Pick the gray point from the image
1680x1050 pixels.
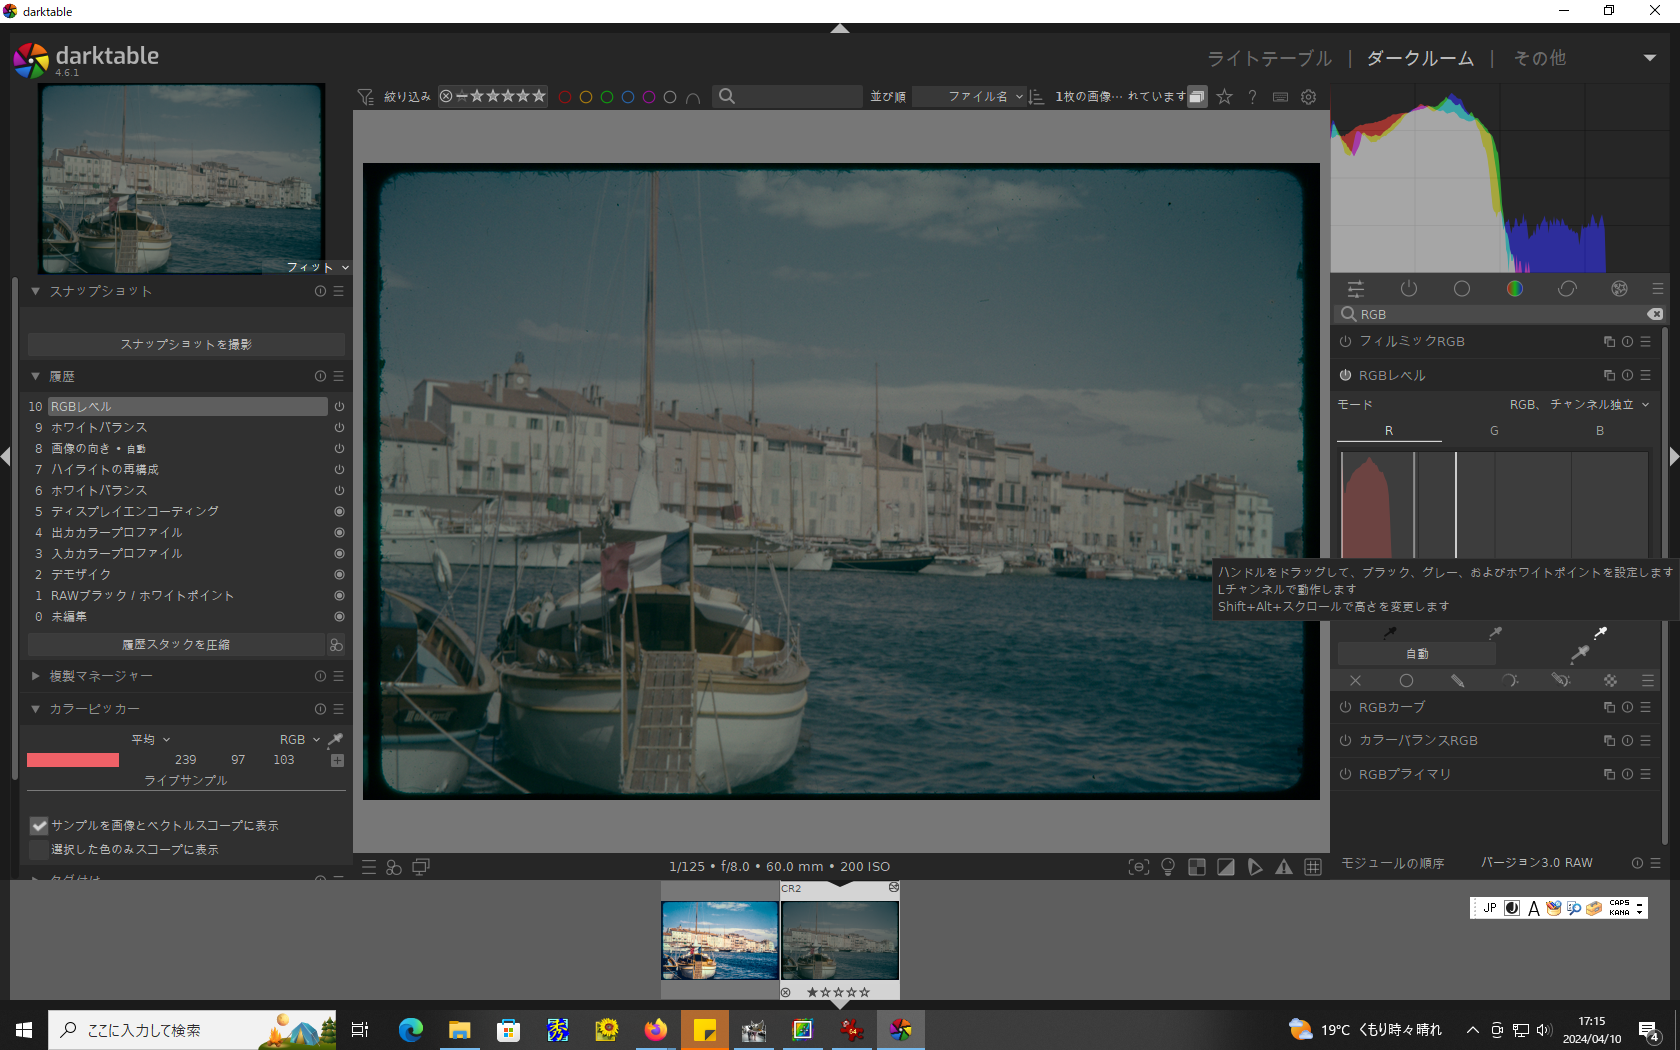click(1495, 633)
